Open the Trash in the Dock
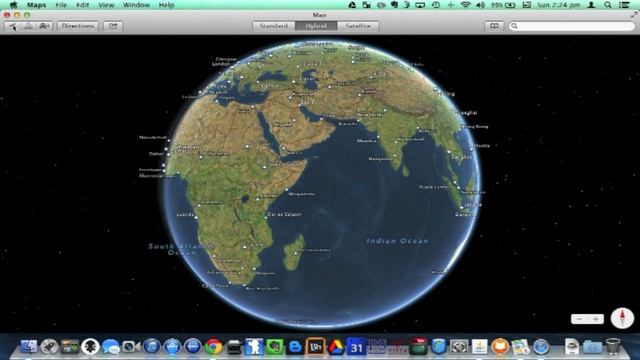 [x=612, y=347]
